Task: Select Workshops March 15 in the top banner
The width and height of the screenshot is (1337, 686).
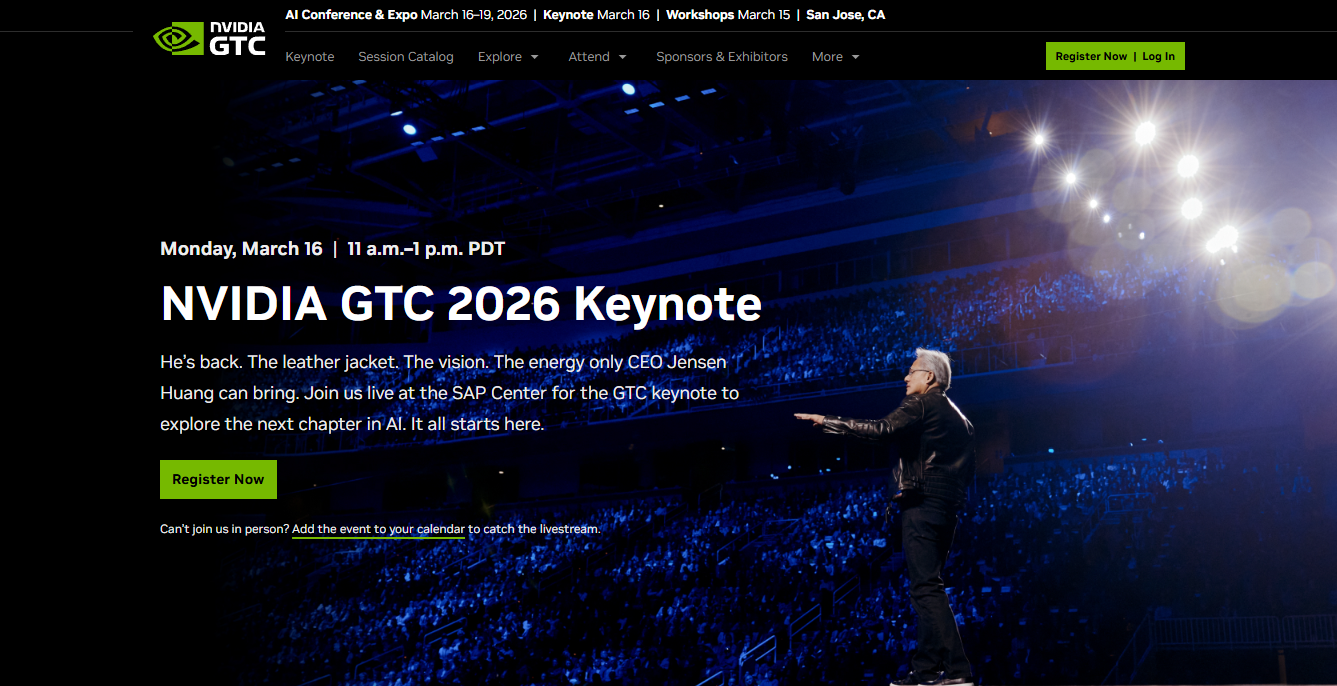Action: pos(727,15)
